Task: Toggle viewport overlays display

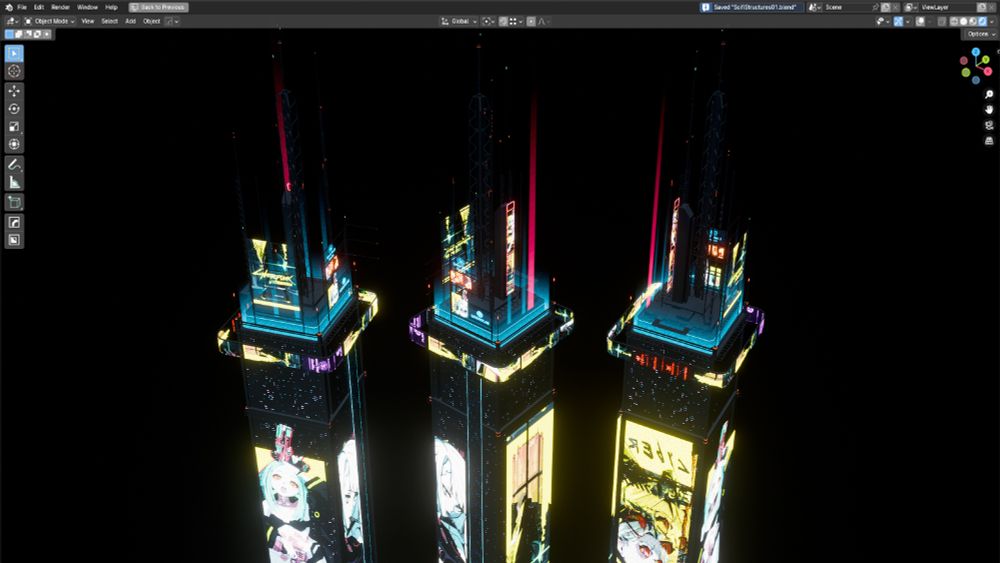Action: [920, 21]
